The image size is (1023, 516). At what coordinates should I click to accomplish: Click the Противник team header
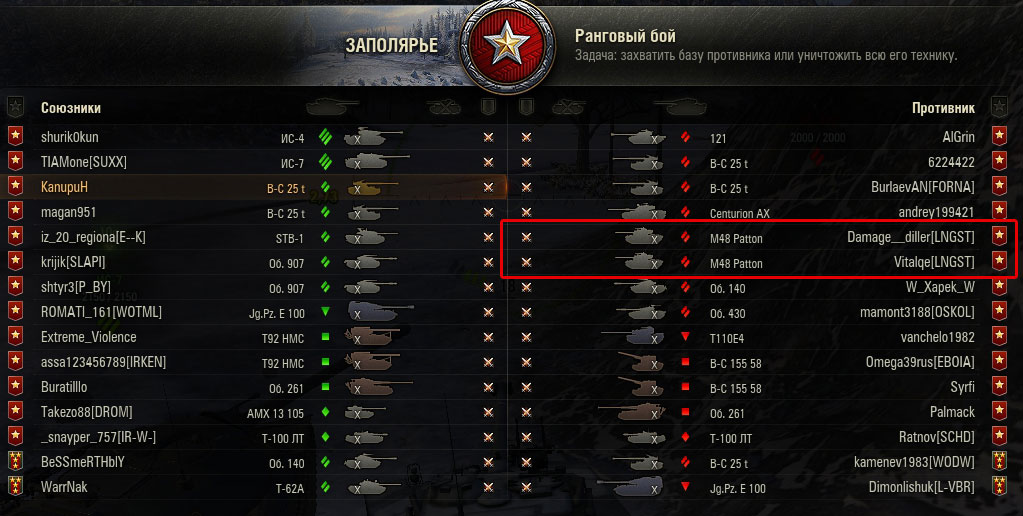tap(943, 108)
